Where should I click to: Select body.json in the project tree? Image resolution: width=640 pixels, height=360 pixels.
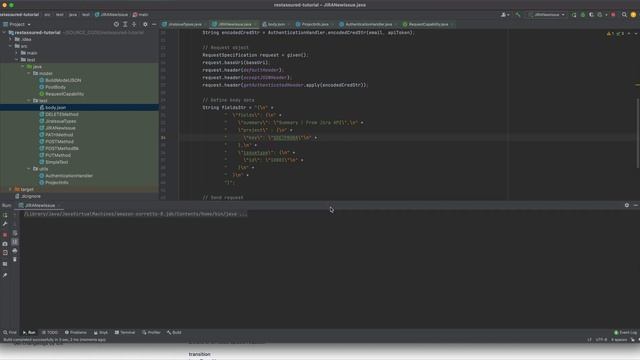[x=56, y=108]
